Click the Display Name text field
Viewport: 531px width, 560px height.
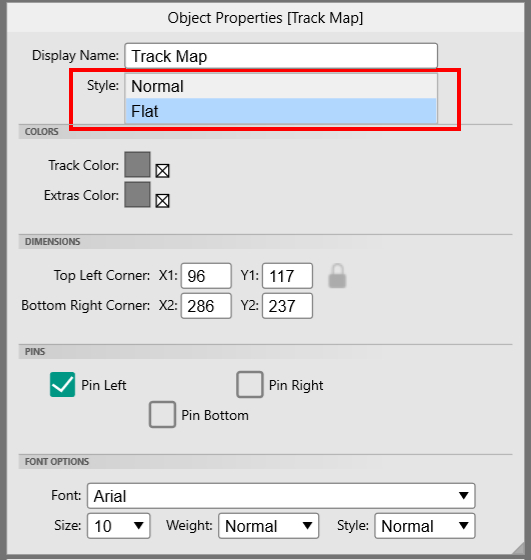(x=281, y=56)
